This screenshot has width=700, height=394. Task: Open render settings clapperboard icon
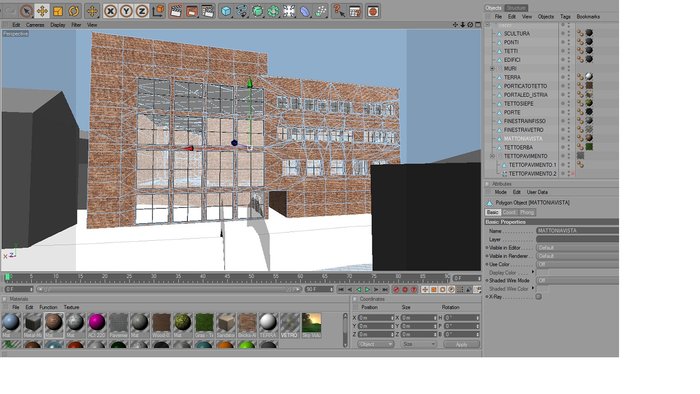click(208, 11)
